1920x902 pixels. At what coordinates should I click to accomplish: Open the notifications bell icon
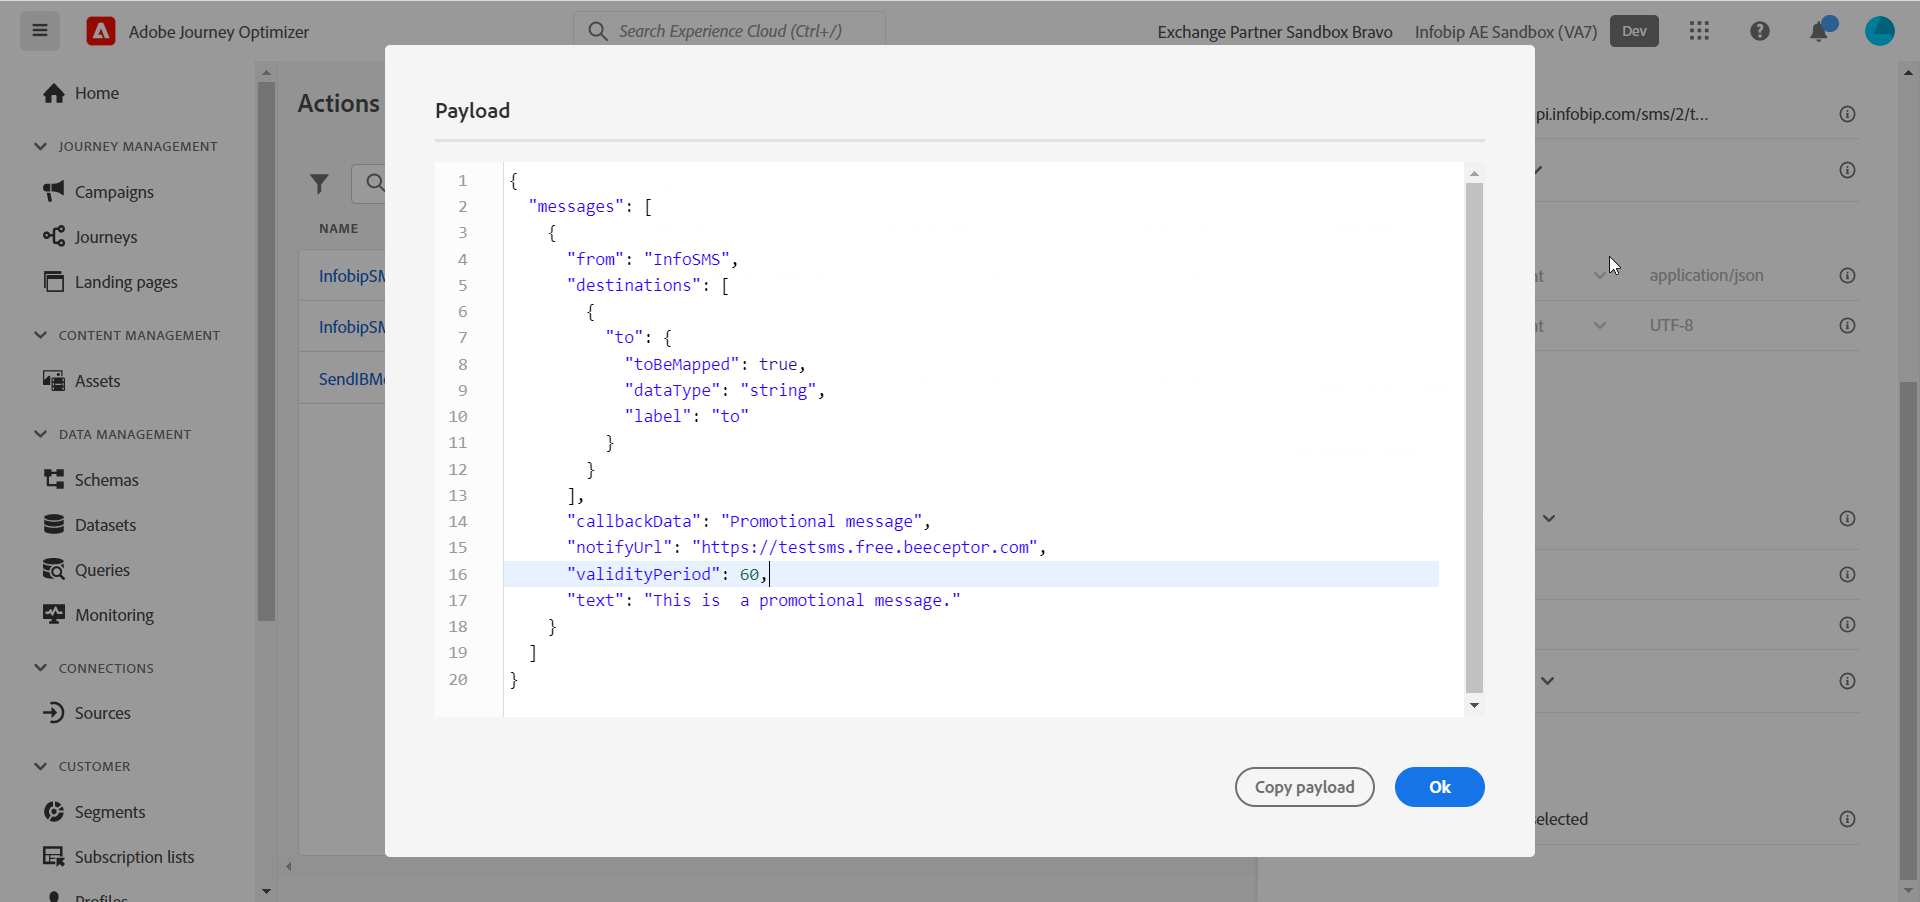[1819, 32]
